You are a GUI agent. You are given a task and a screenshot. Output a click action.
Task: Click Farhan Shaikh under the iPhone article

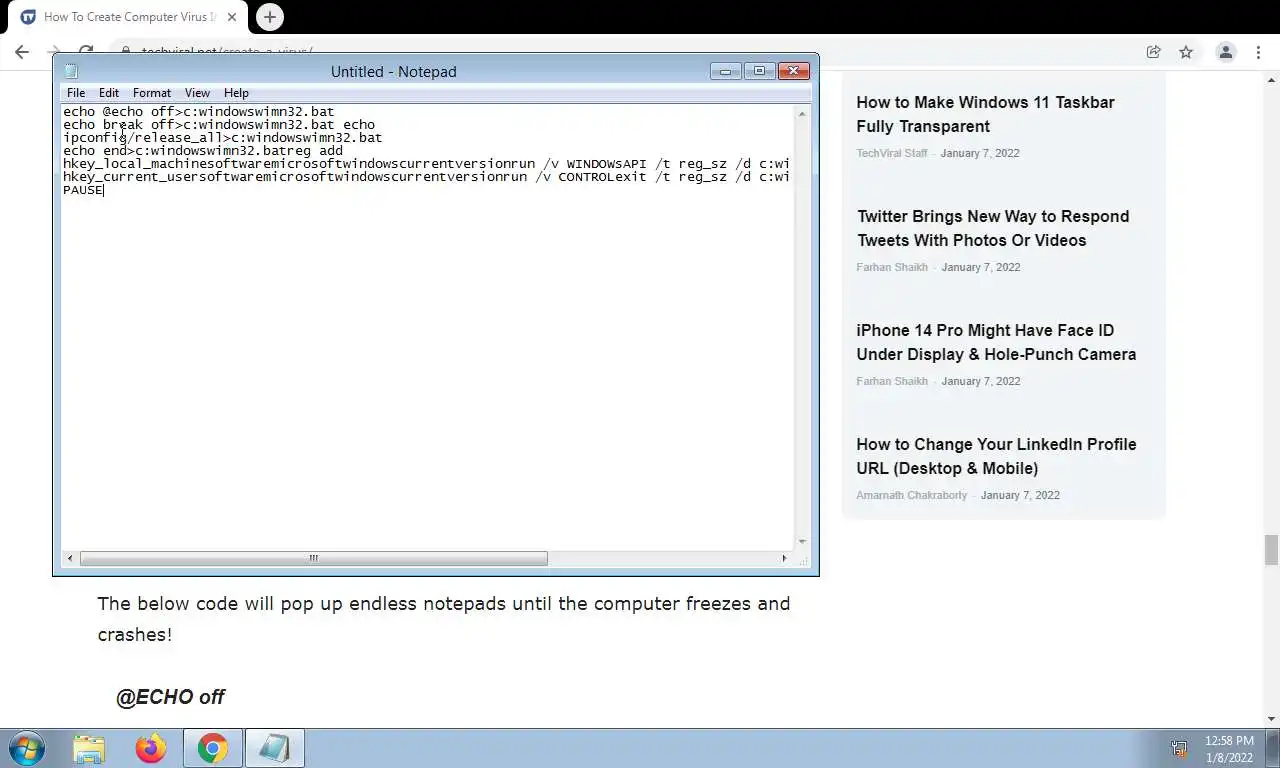(x=892, y=381)
